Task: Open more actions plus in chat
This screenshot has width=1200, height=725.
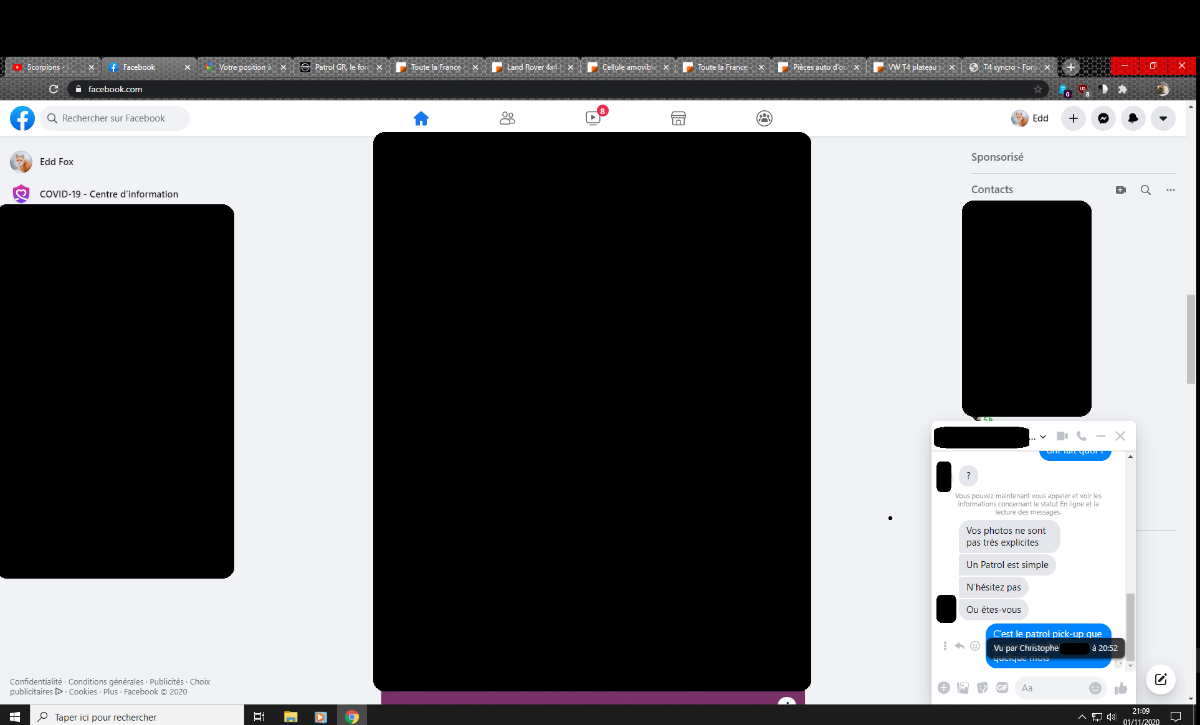Action: point(943,688)
